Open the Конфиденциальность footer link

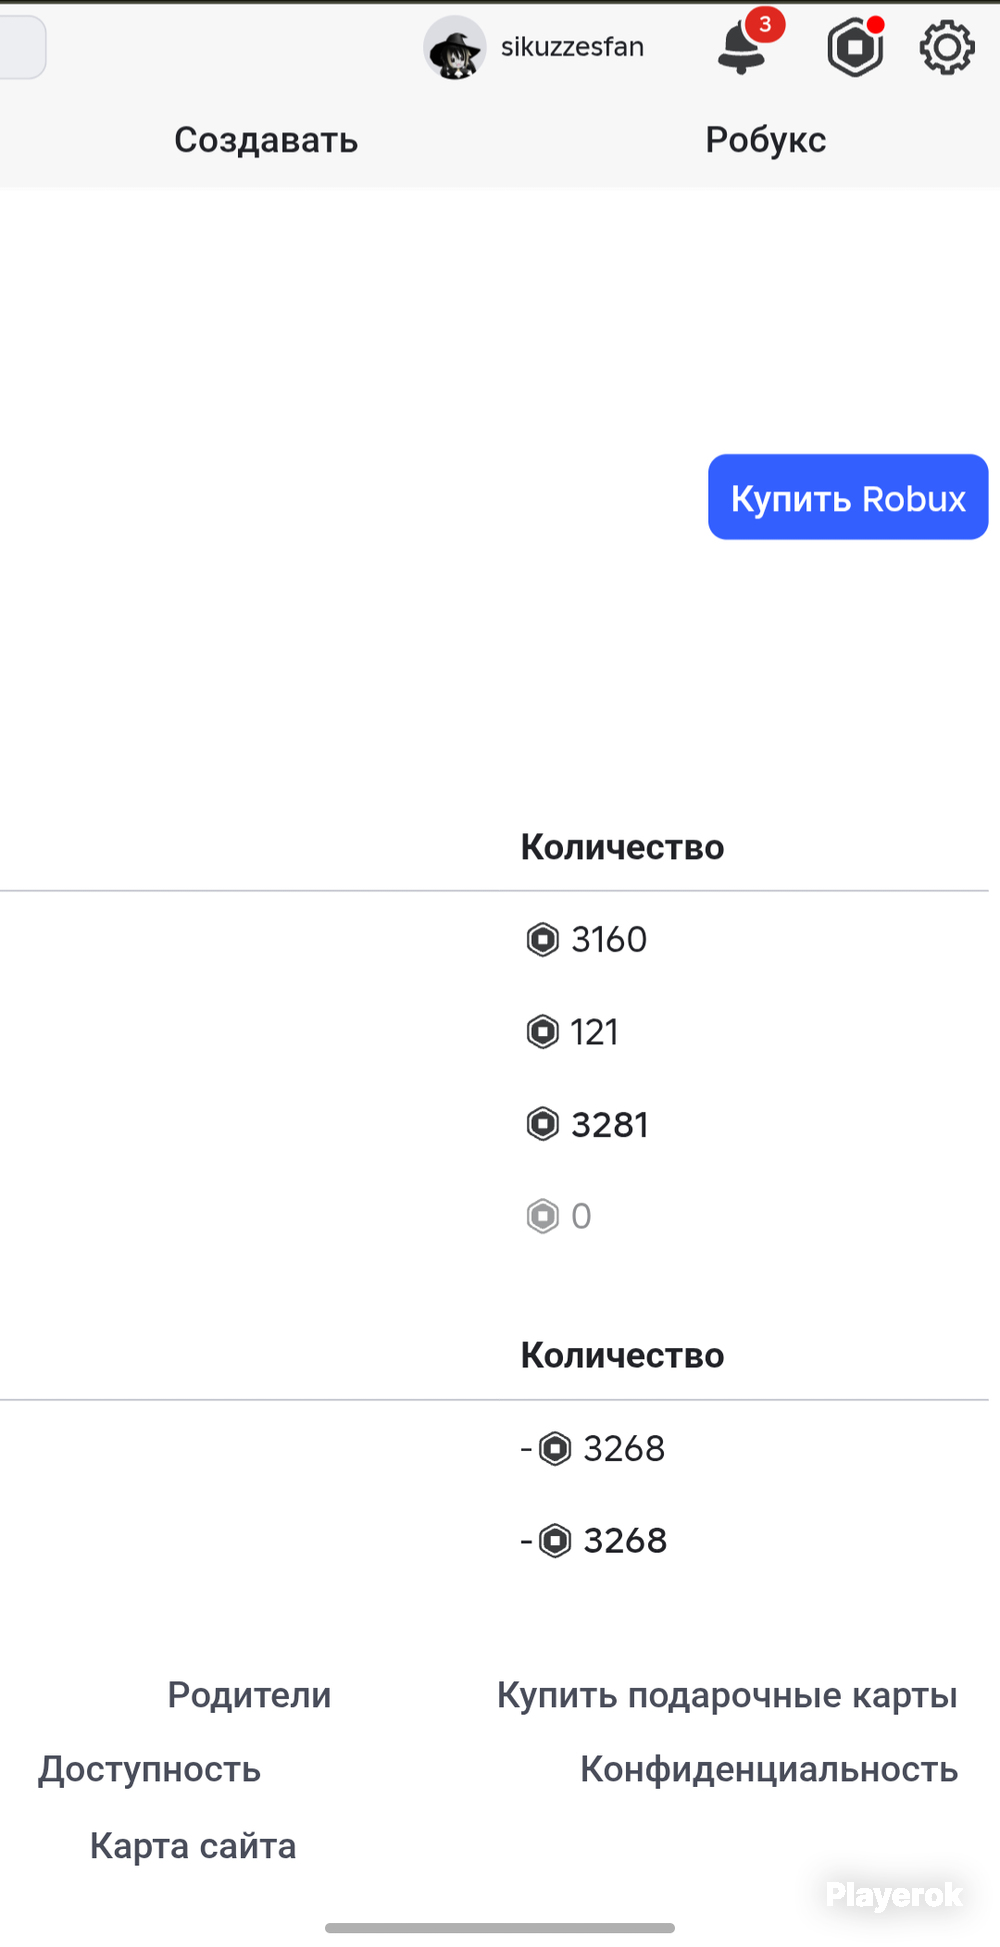[769, 1770]
